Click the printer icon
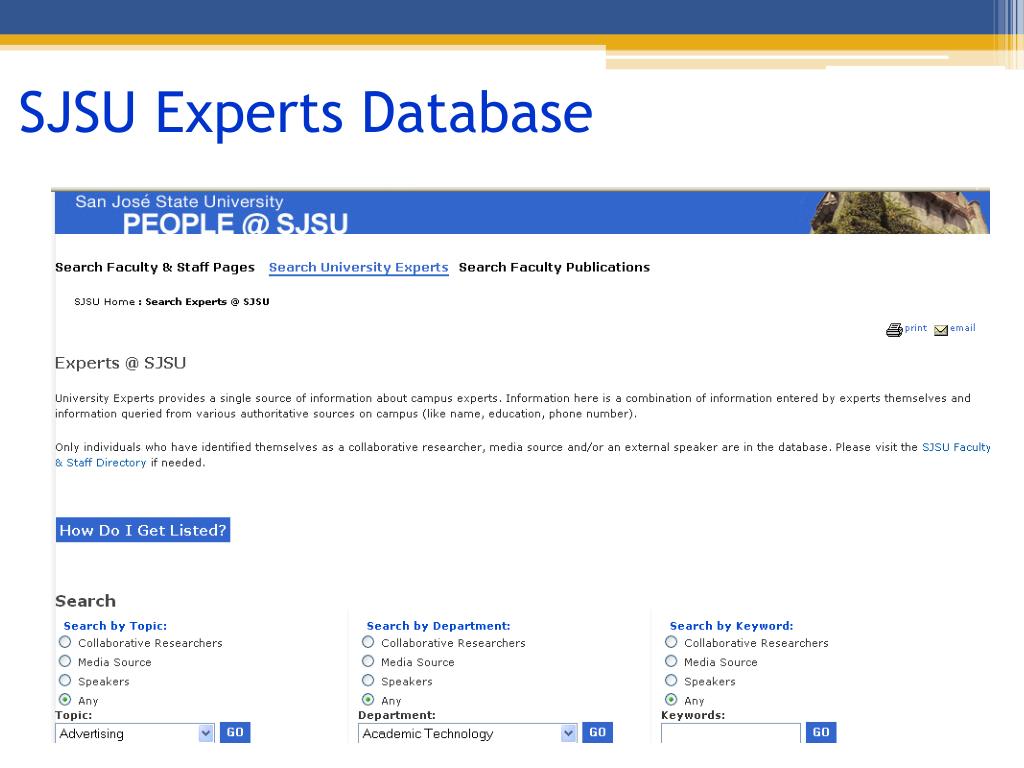The height and width of the screenshot is (768, 1024). click(x=894, y=330)
